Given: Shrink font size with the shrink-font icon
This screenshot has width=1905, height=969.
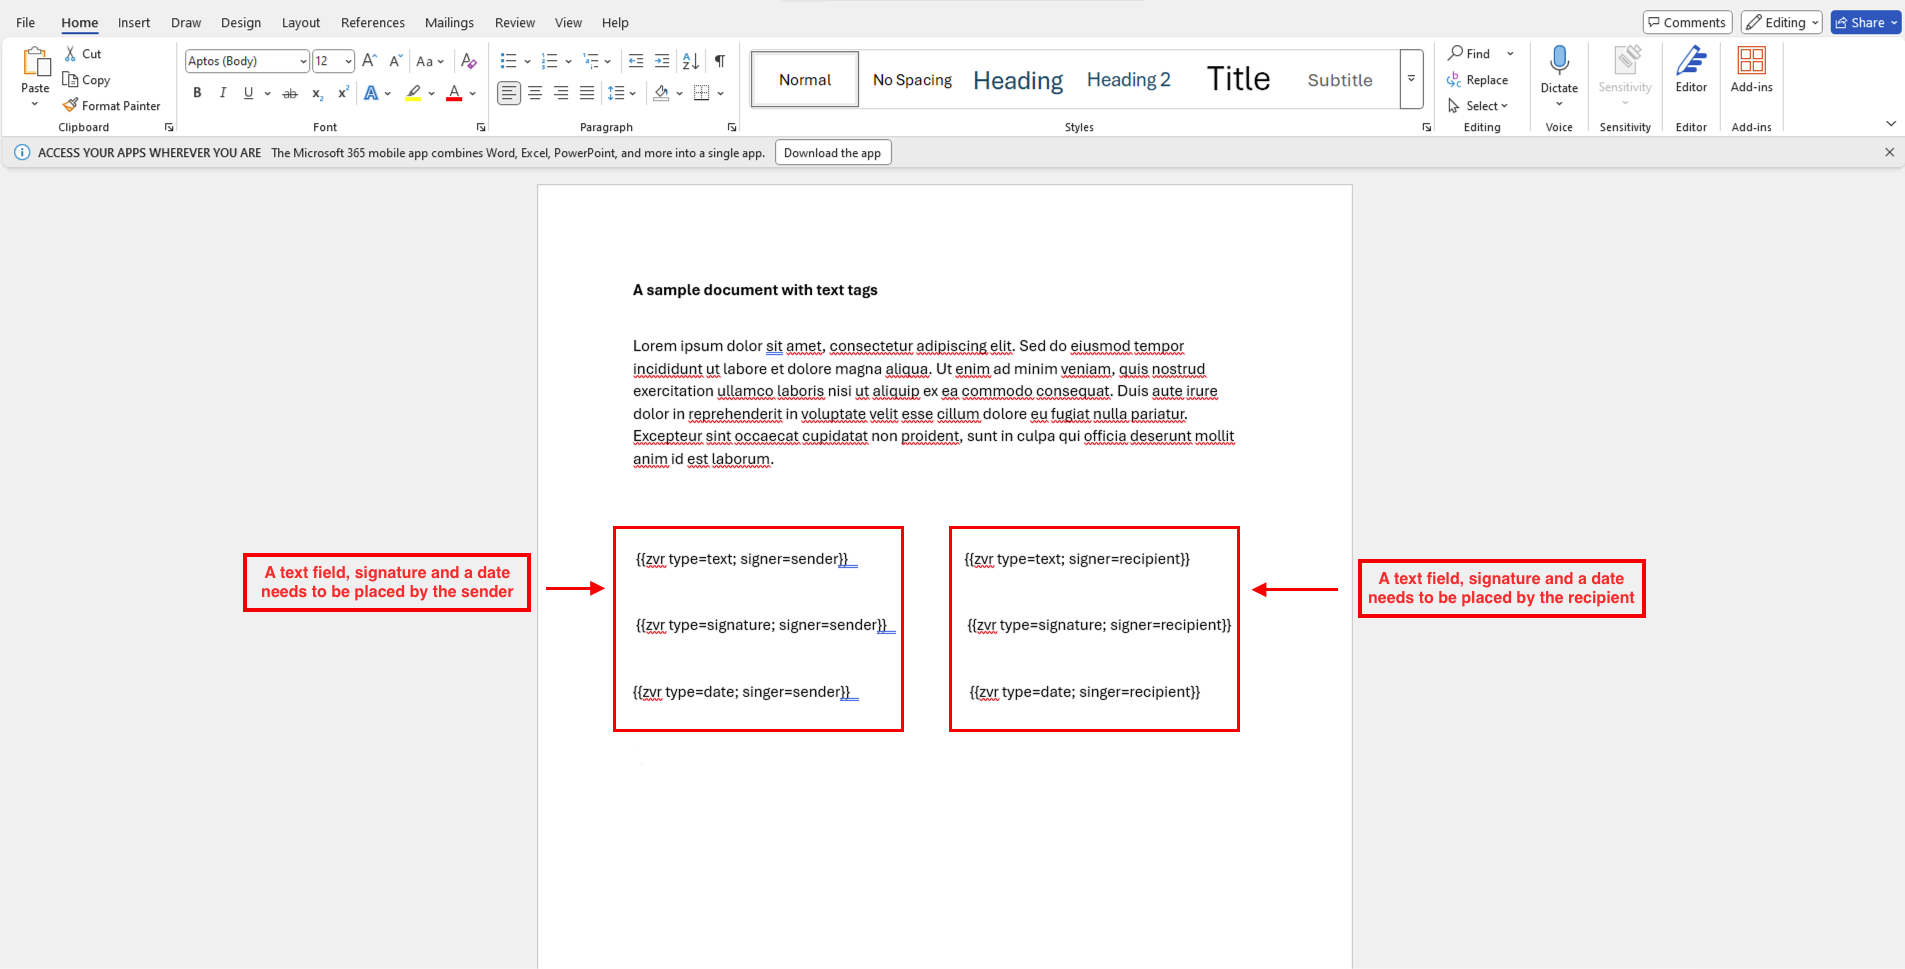Looking at the screenshot, I should pos(395,61).
